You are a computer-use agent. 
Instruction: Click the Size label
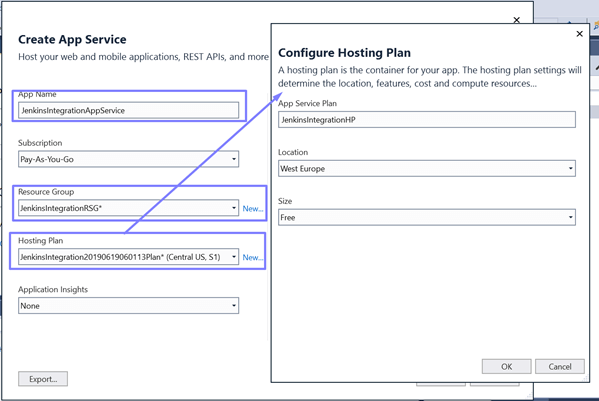coord(285,201)
